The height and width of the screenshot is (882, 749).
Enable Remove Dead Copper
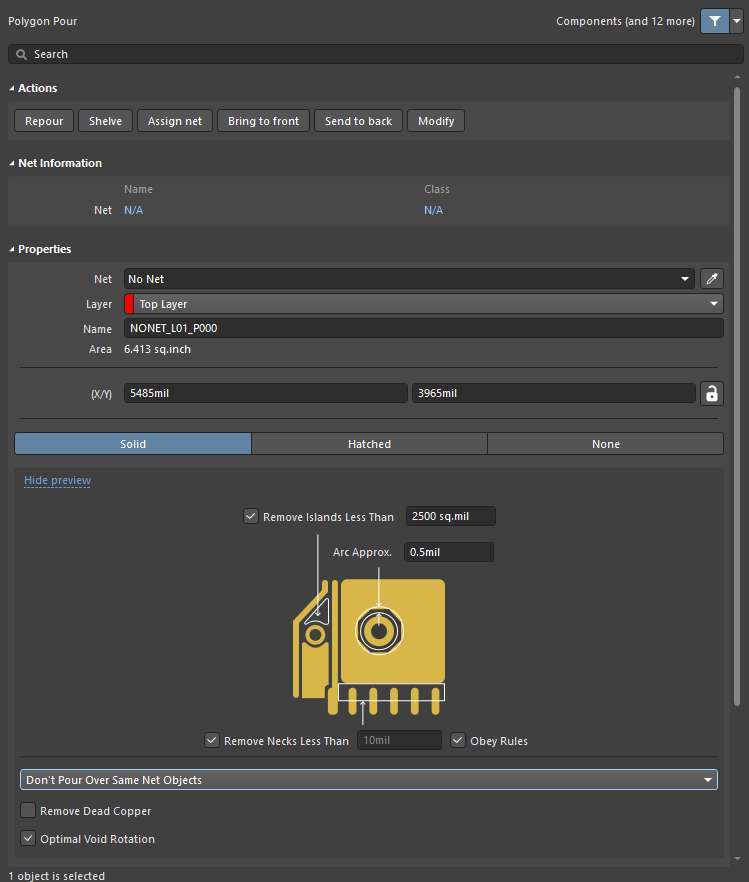(x=28, y=811)
